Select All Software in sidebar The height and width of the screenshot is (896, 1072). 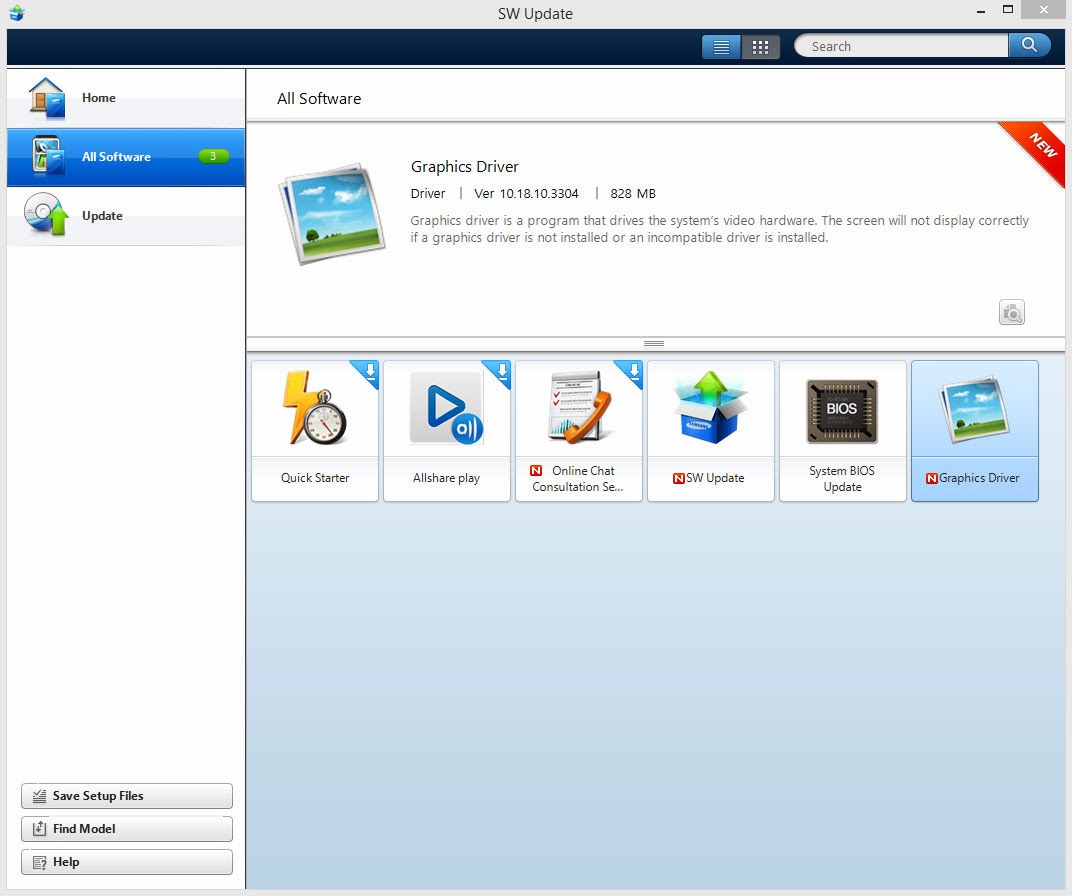pos(126,157)
